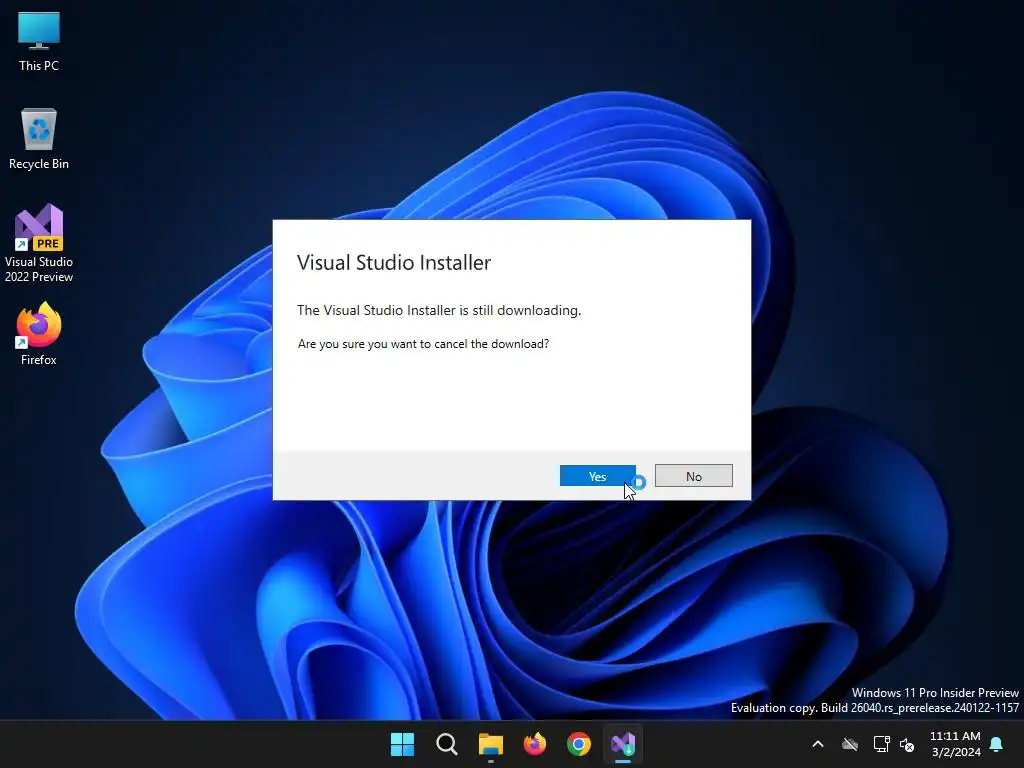This screenshot has height=768, width=1024.
Task: Select Firefox desktop shortcut
Action: (x=39, y=334)
